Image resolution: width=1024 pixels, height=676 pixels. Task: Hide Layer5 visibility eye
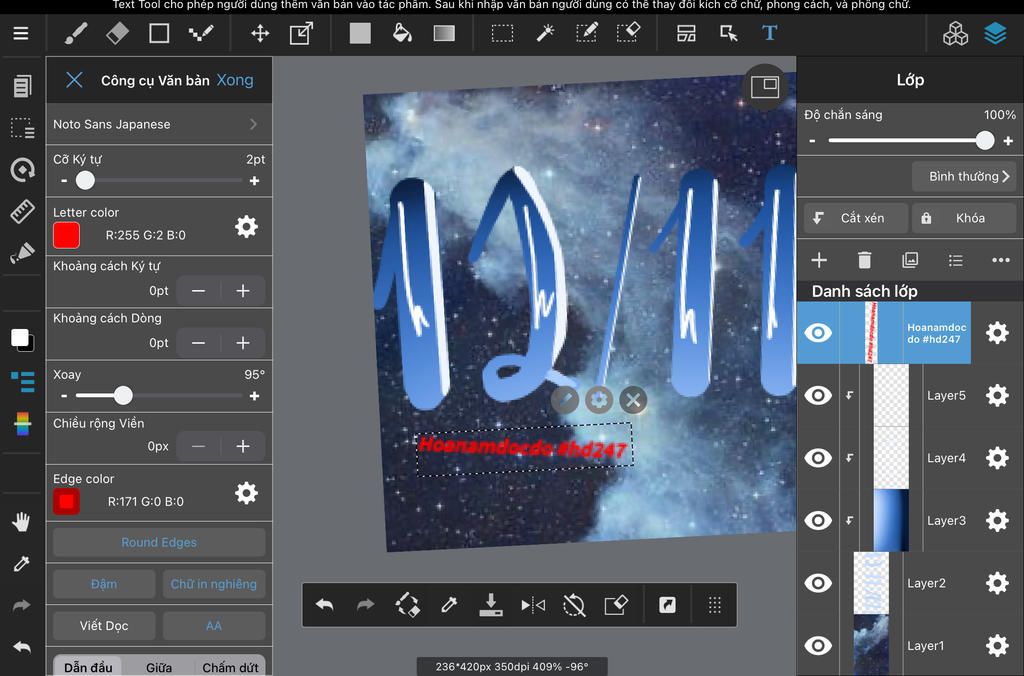pos(818,395)
